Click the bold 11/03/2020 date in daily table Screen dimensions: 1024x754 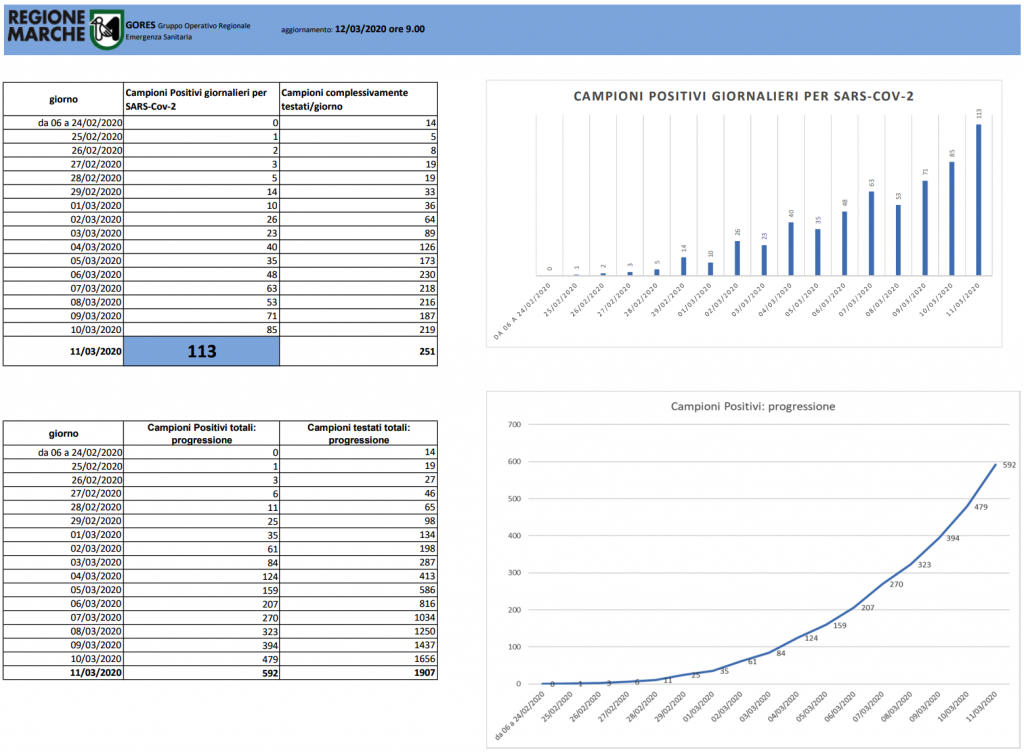pyautogui.click(x=95, y=351)
